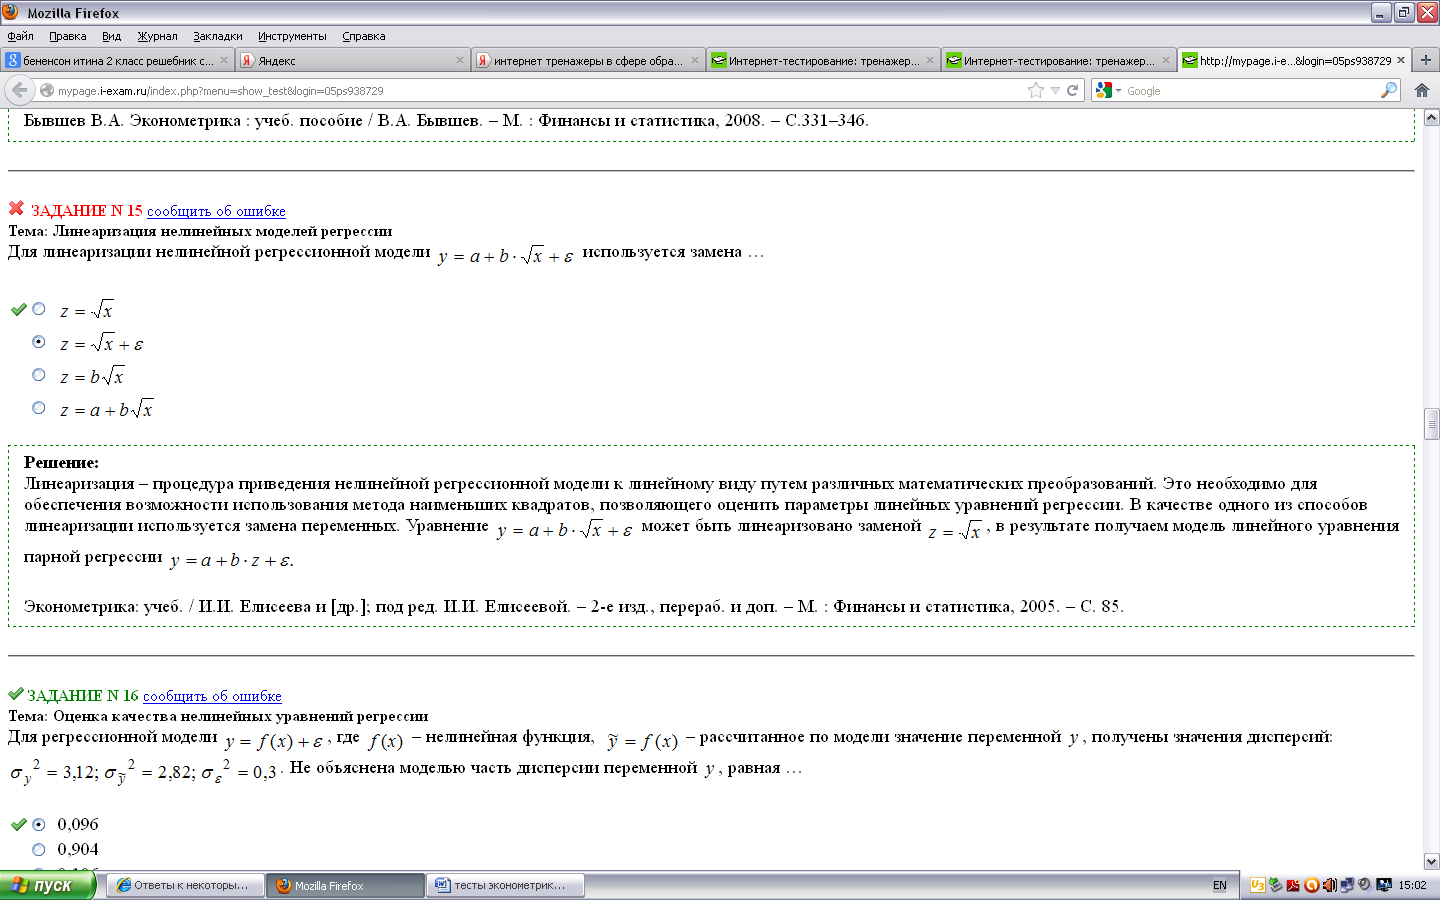Reload the page with the refresh icon
1440x900 pixels.
coord(1072,90)
